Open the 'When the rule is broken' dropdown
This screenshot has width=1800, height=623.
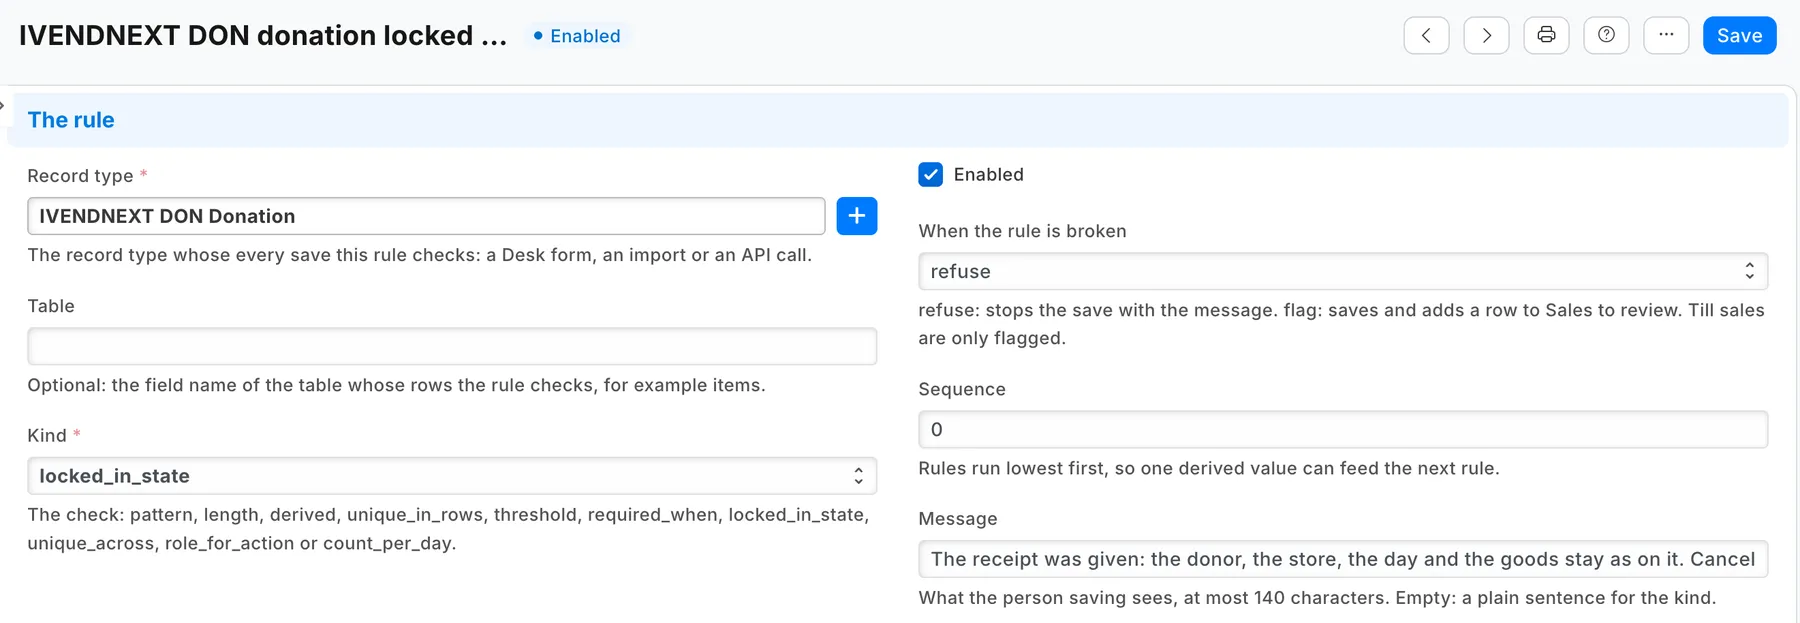click(1343, 271)
